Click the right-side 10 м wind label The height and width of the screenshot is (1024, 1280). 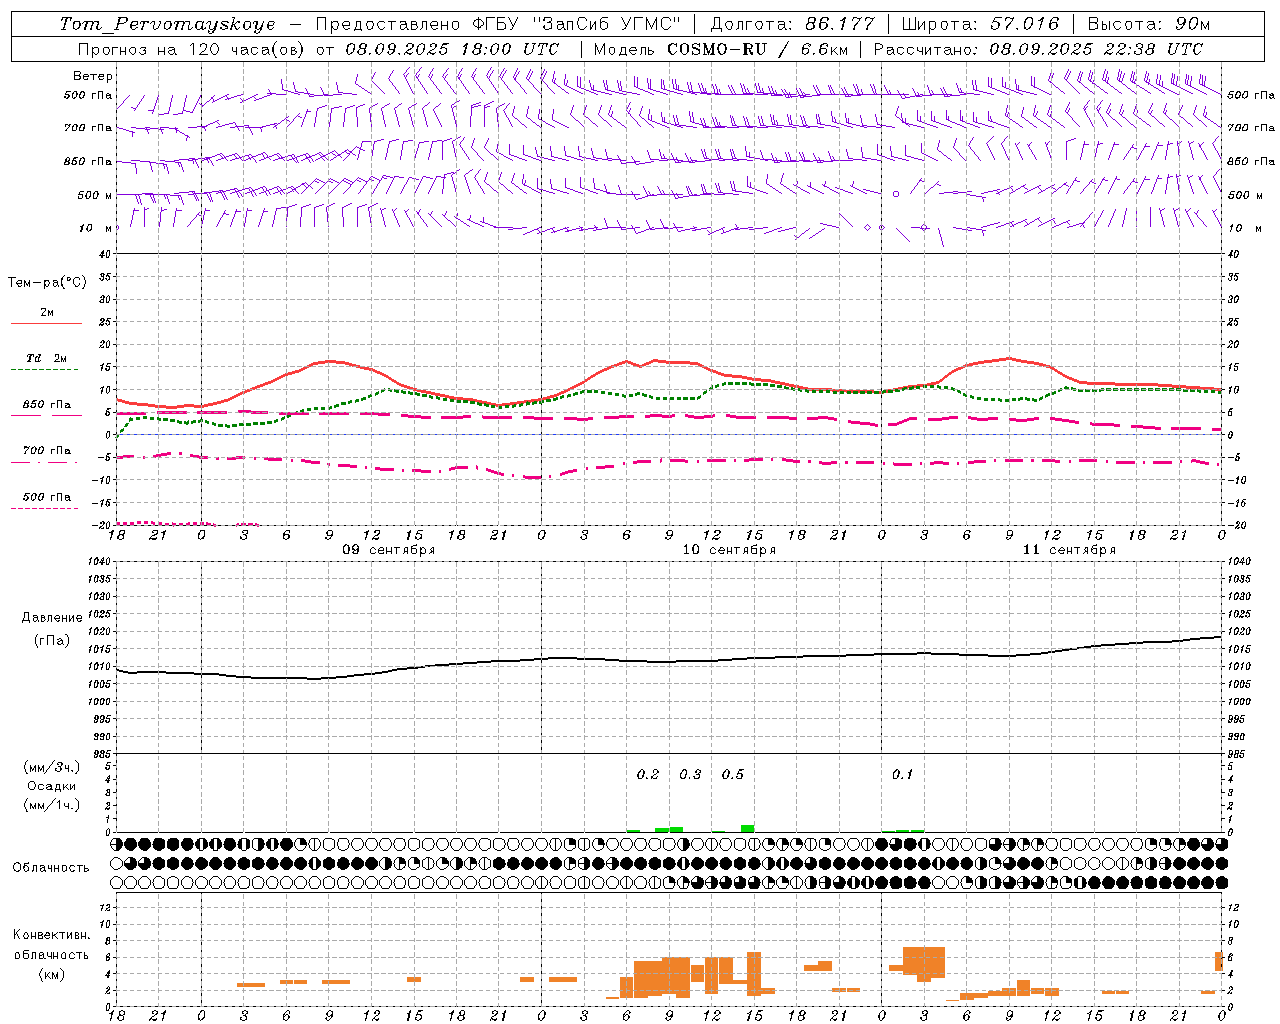pyautogui.click(x=1244, y=228)
